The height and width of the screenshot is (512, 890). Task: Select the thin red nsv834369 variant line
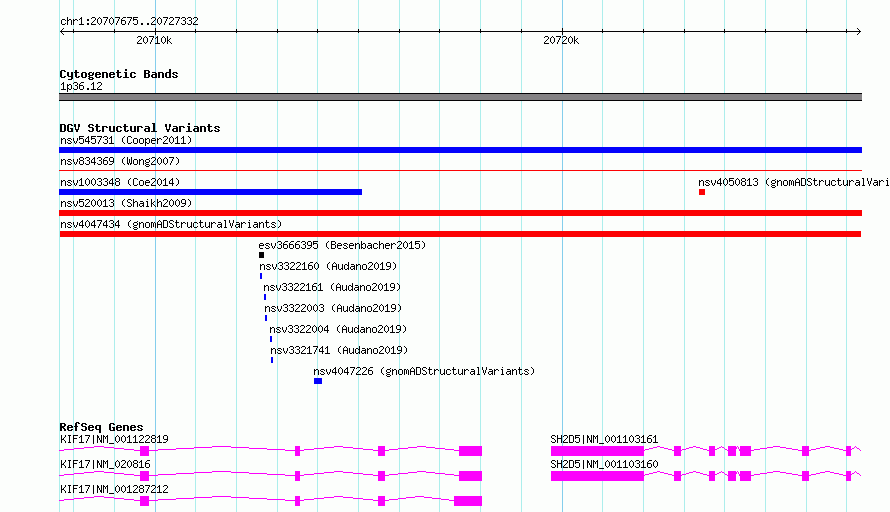460,170
